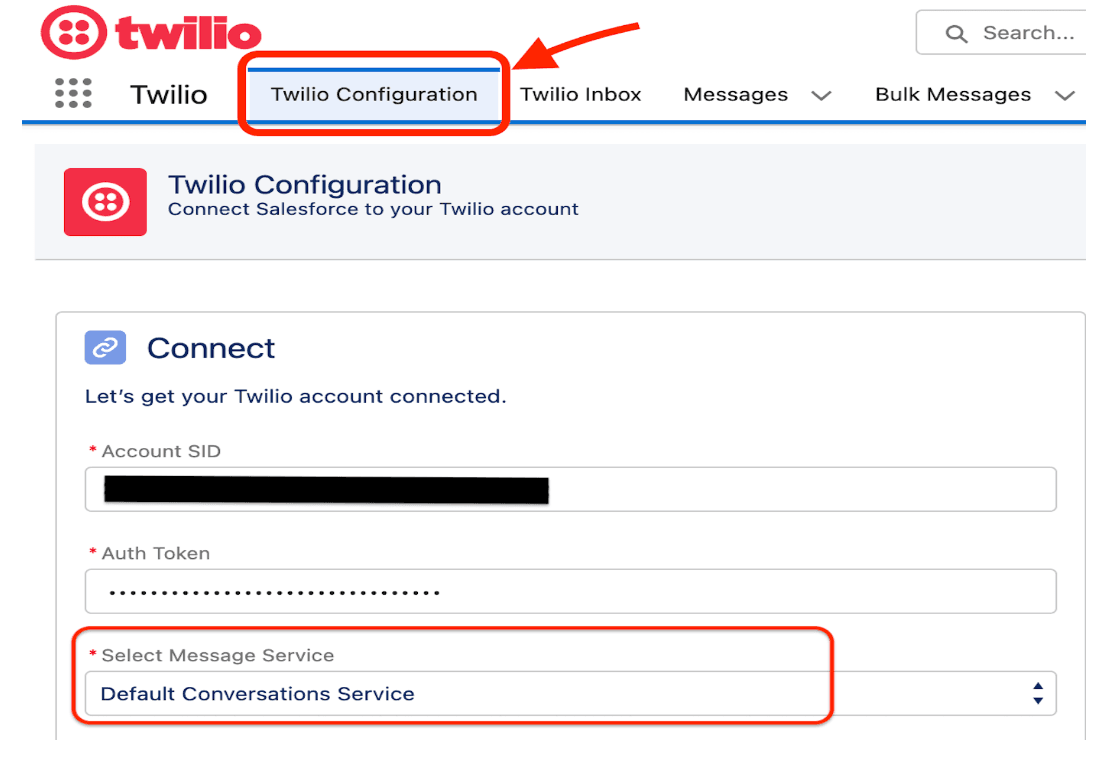Go to the Bulk Messages tab
Viewport: 1120px width, 764px height.
point(953,95)
